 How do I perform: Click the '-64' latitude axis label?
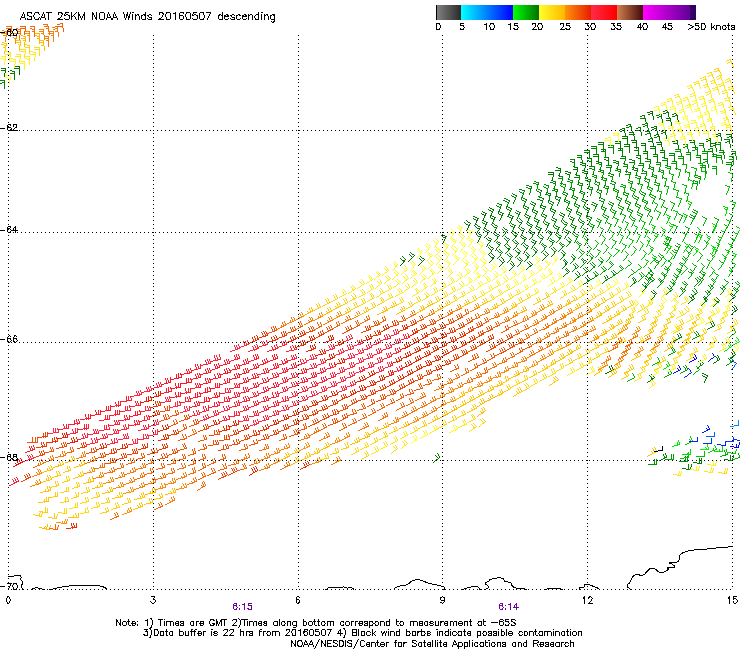point(9,229)
